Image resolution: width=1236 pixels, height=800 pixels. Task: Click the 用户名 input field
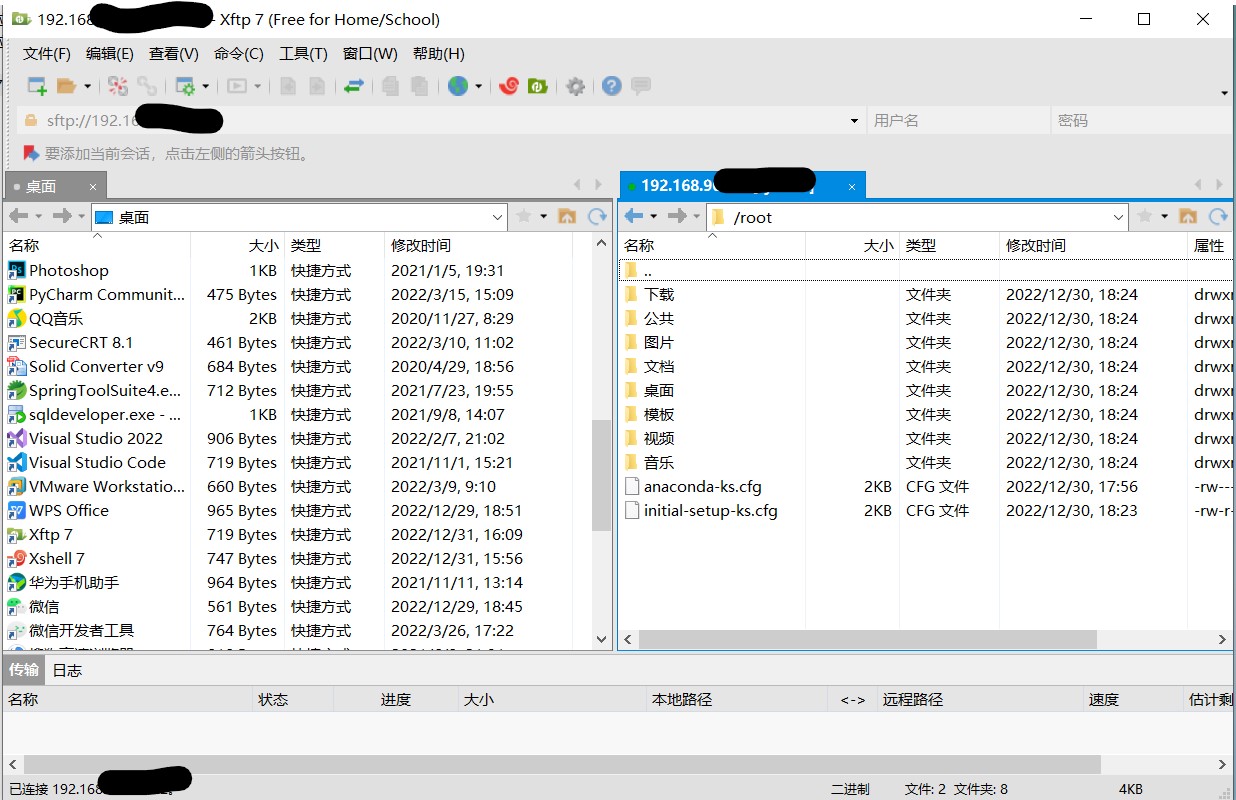pyautogui.click(x=958, y=120)
